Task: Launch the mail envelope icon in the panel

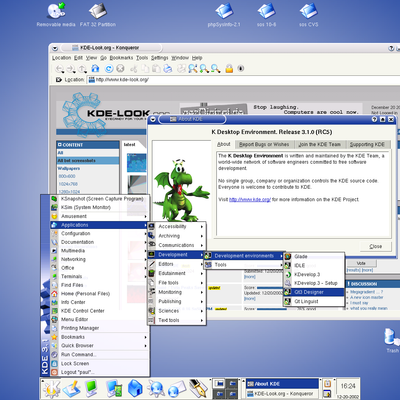Action: (177, 389)
